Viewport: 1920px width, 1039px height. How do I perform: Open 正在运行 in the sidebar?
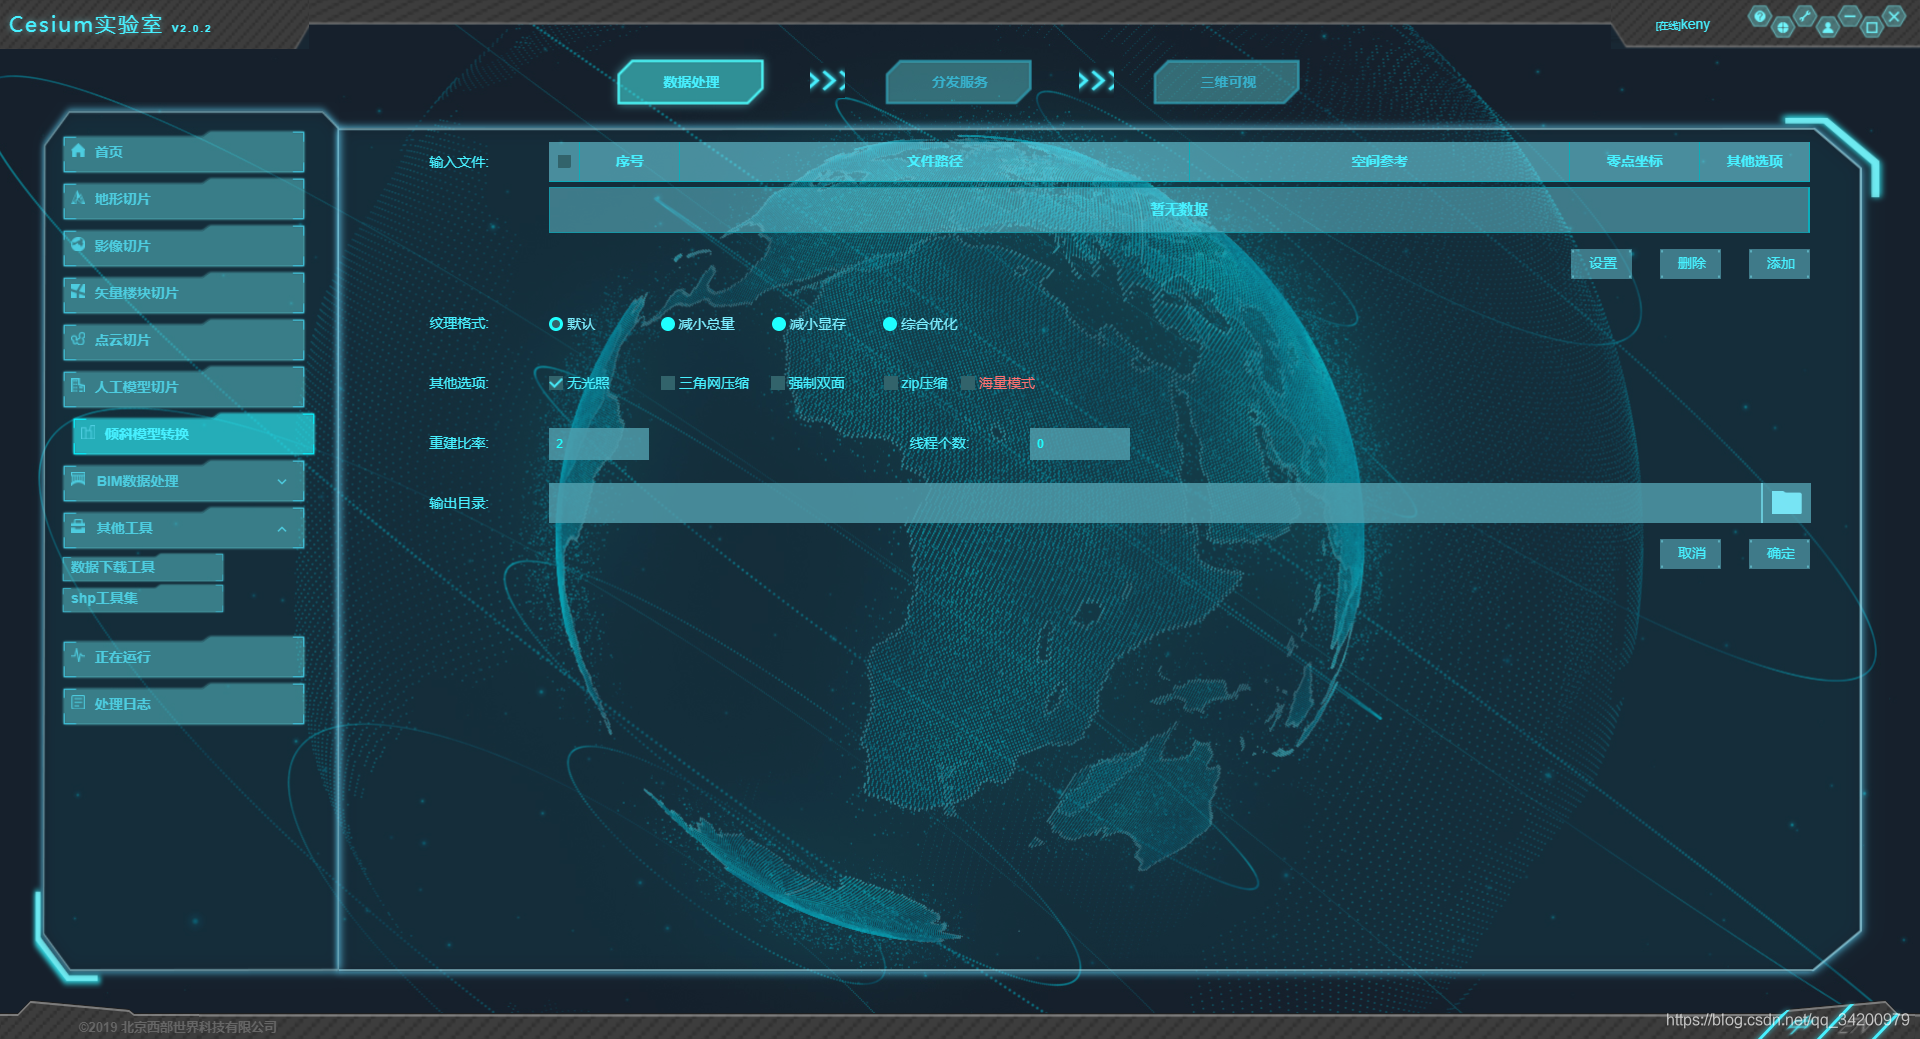point(184,657)
